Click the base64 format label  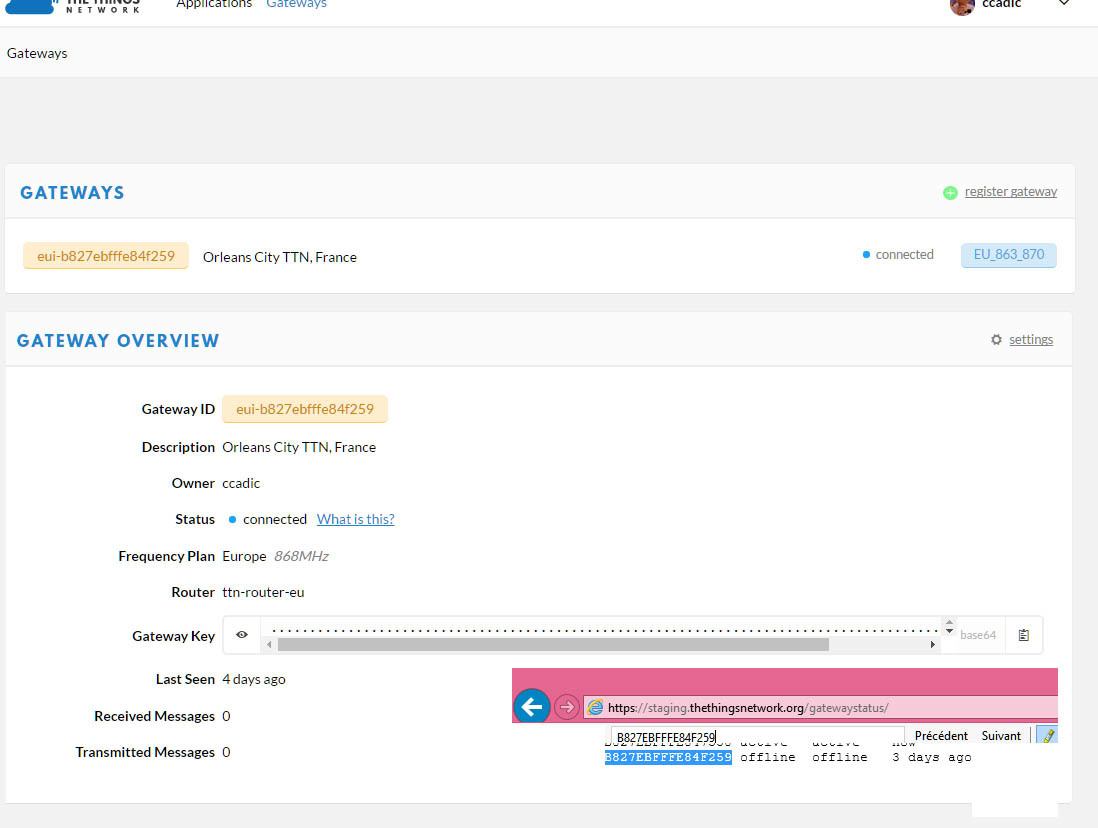tap(978, 635)
